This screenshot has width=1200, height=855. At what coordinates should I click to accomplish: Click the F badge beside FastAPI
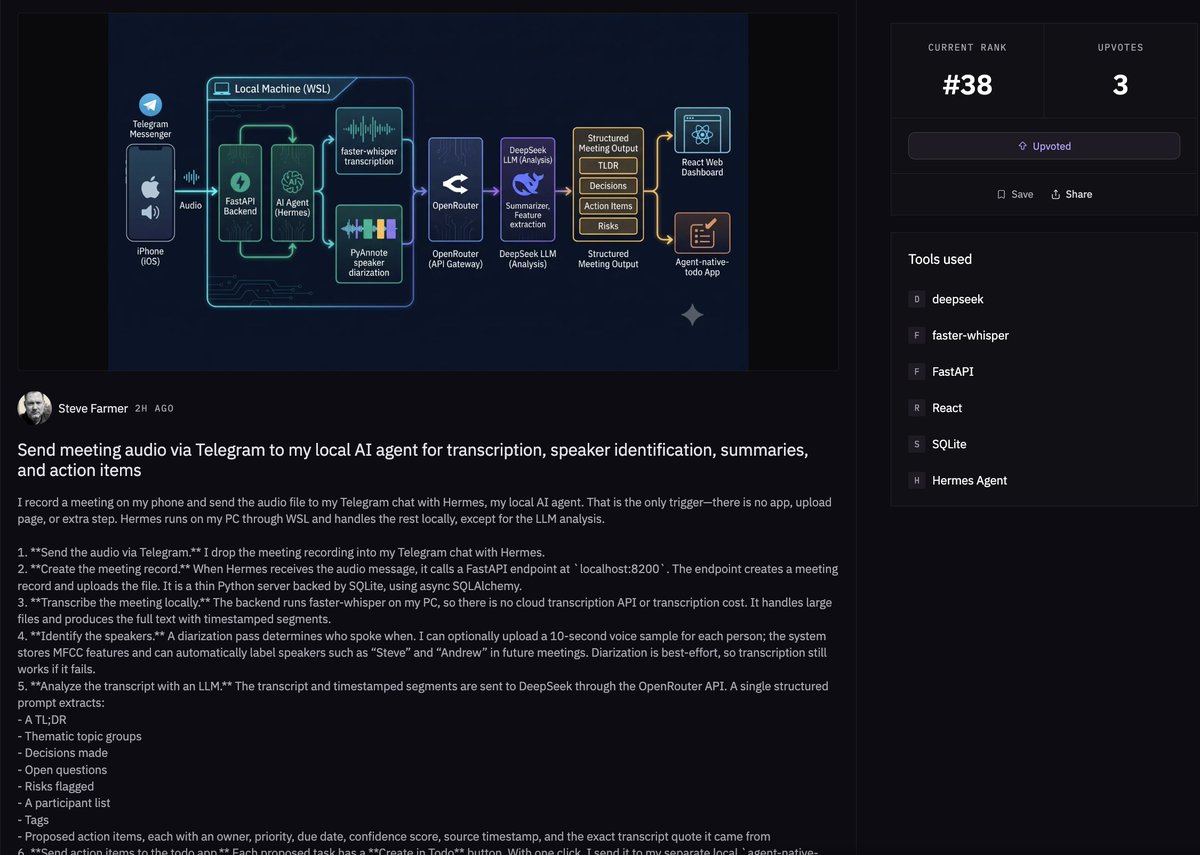pyautogui.click(x=916, y=371)
